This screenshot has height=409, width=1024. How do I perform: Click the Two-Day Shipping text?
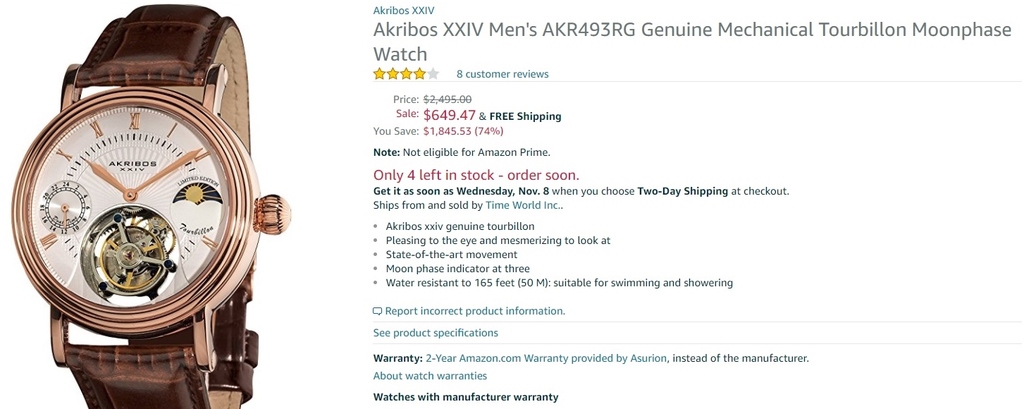tap(682, 191)
